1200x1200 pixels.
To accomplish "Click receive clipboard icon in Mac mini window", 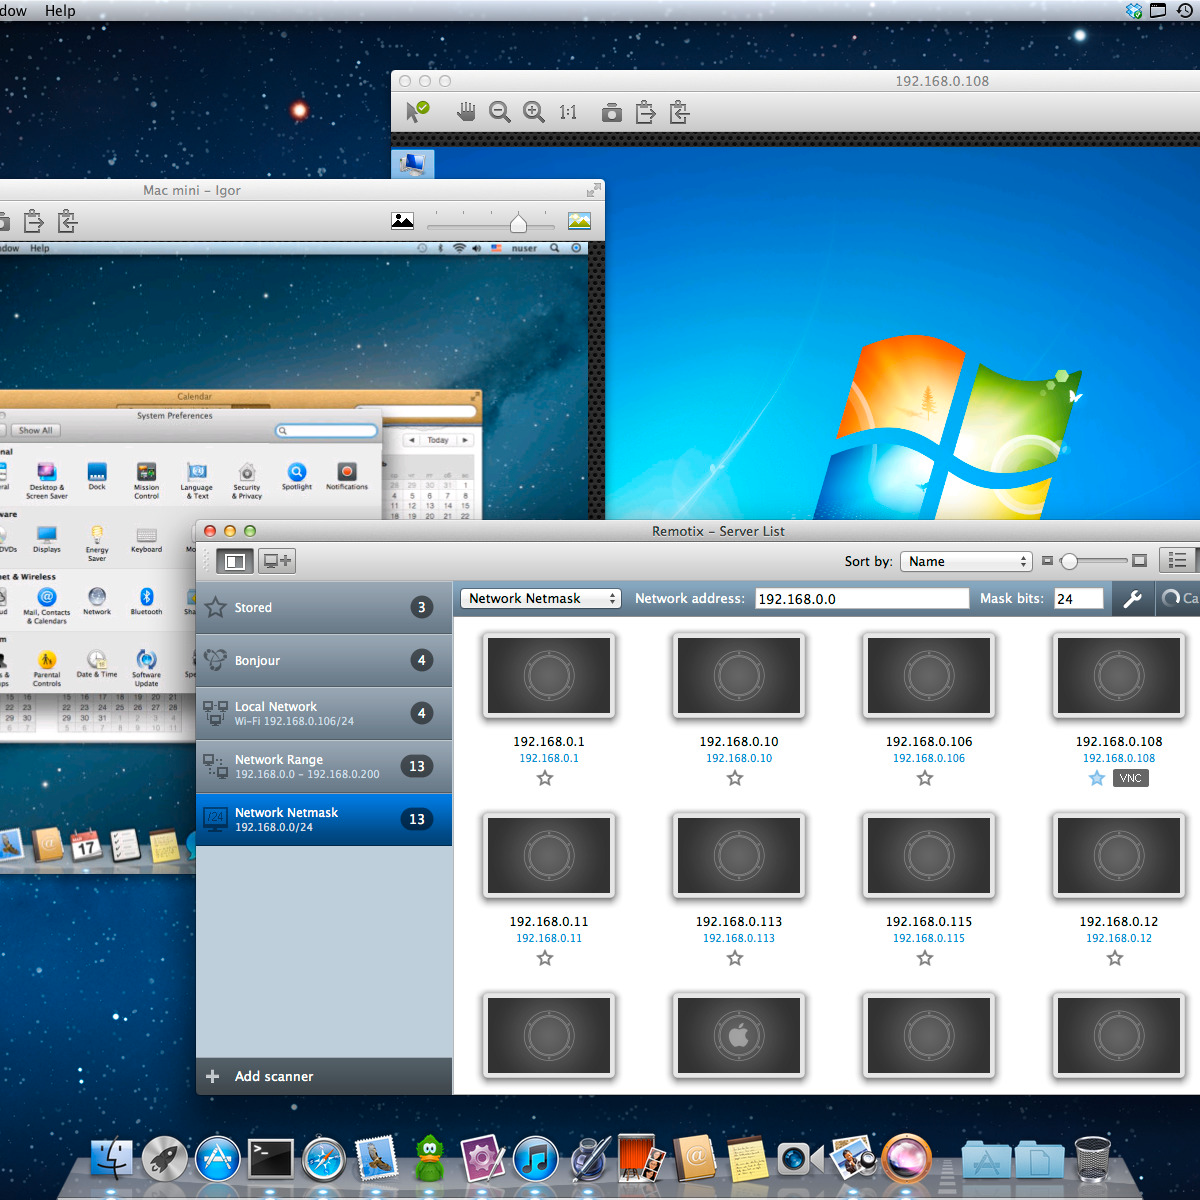I will coord(68,221).
